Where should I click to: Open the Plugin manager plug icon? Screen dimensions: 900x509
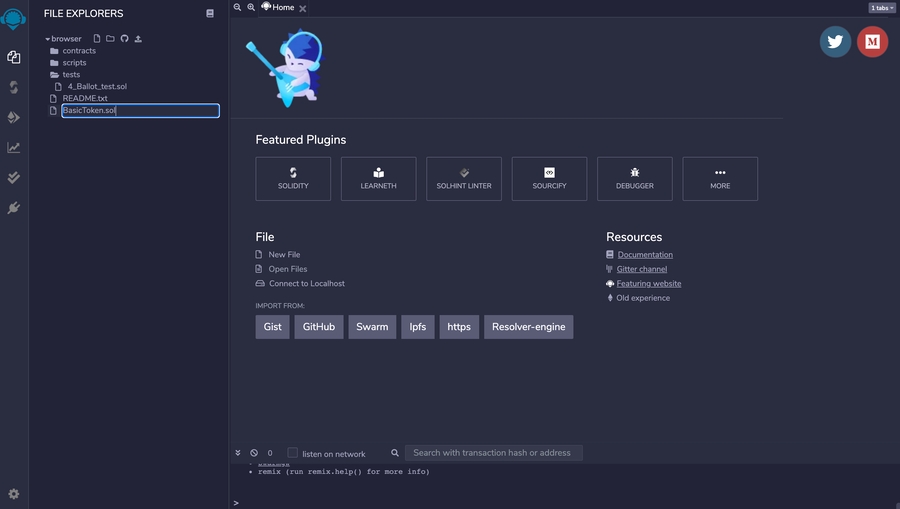[x=14, y=207]
